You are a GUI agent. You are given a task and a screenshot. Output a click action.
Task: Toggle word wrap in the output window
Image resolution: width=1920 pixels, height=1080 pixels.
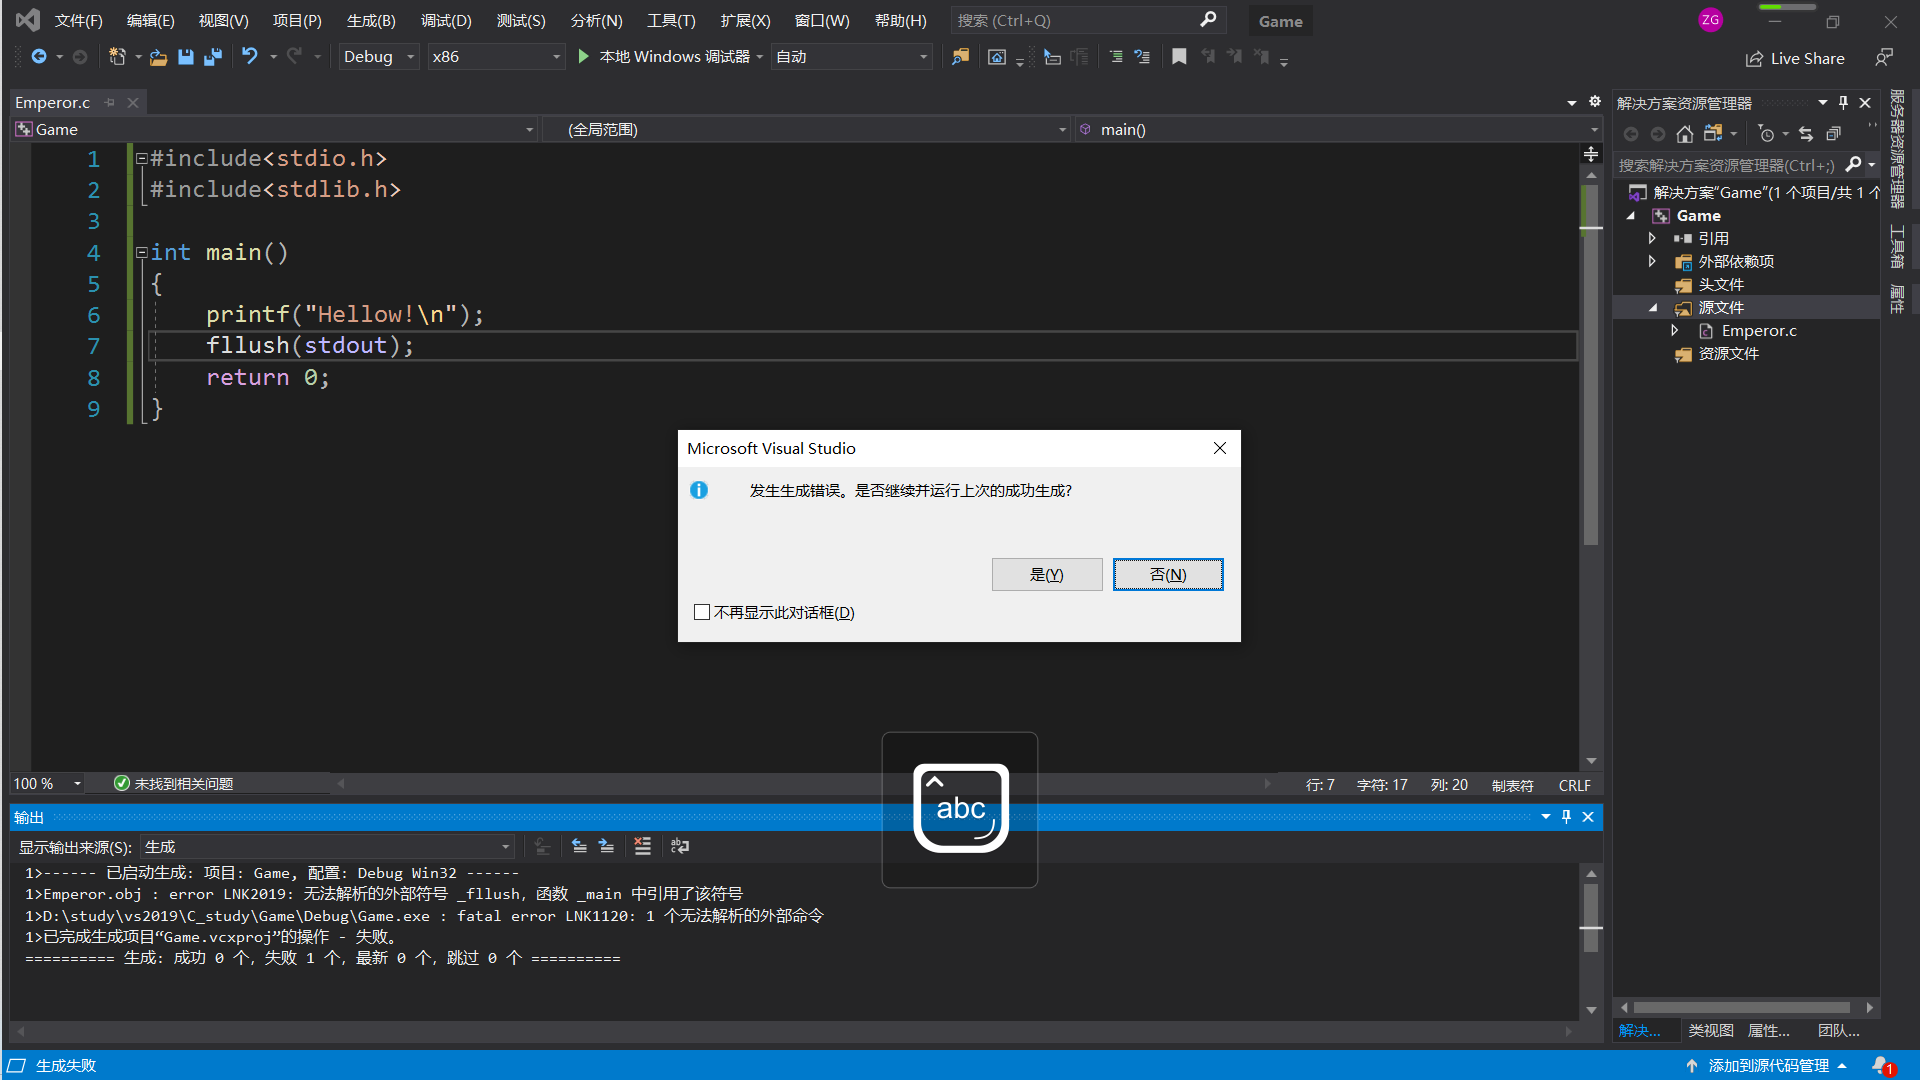click(x=680, y=846)
